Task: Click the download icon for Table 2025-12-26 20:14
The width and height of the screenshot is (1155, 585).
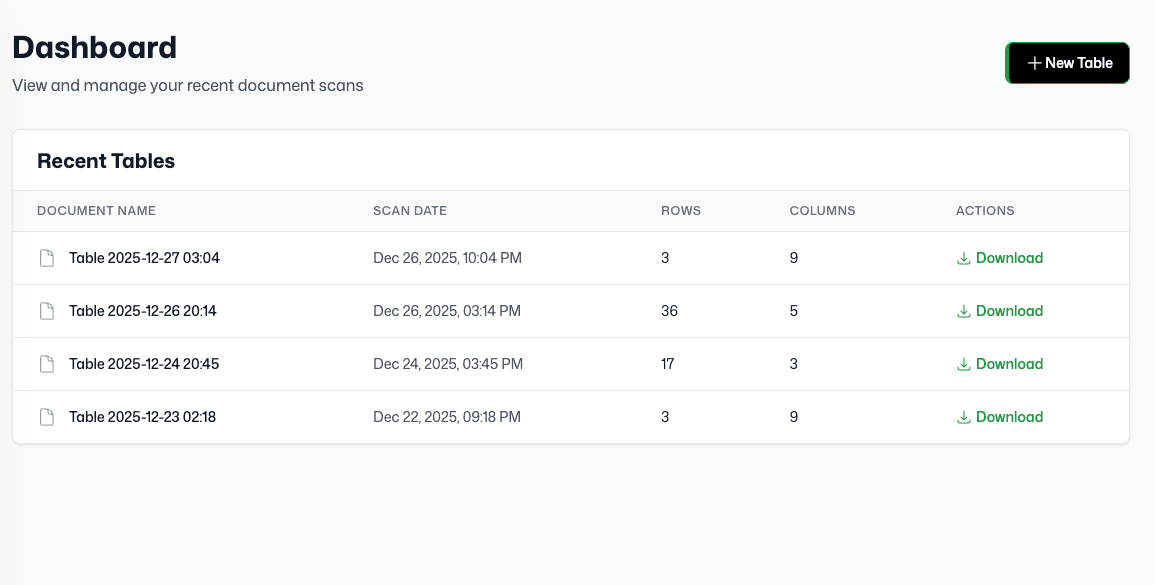Action: [x=963, y=311]
